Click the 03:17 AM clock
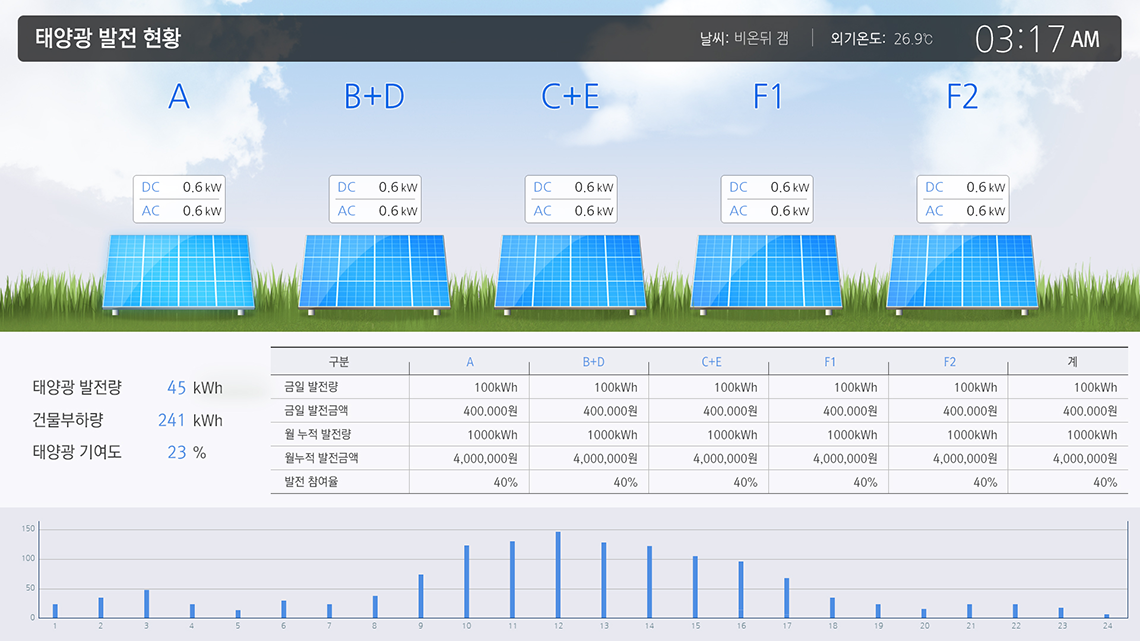The width and height of the screenshot is (1140, 641). 1037,39
